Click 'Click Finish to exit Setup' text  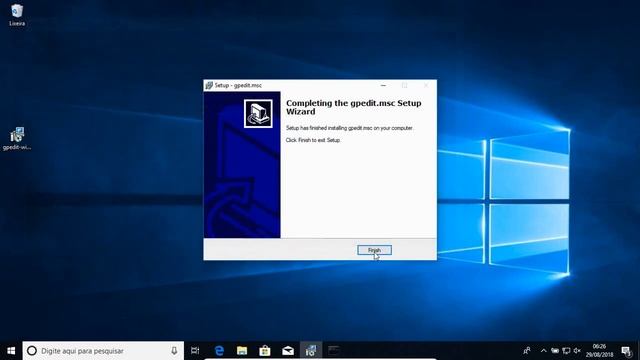[x=313, y=140]
